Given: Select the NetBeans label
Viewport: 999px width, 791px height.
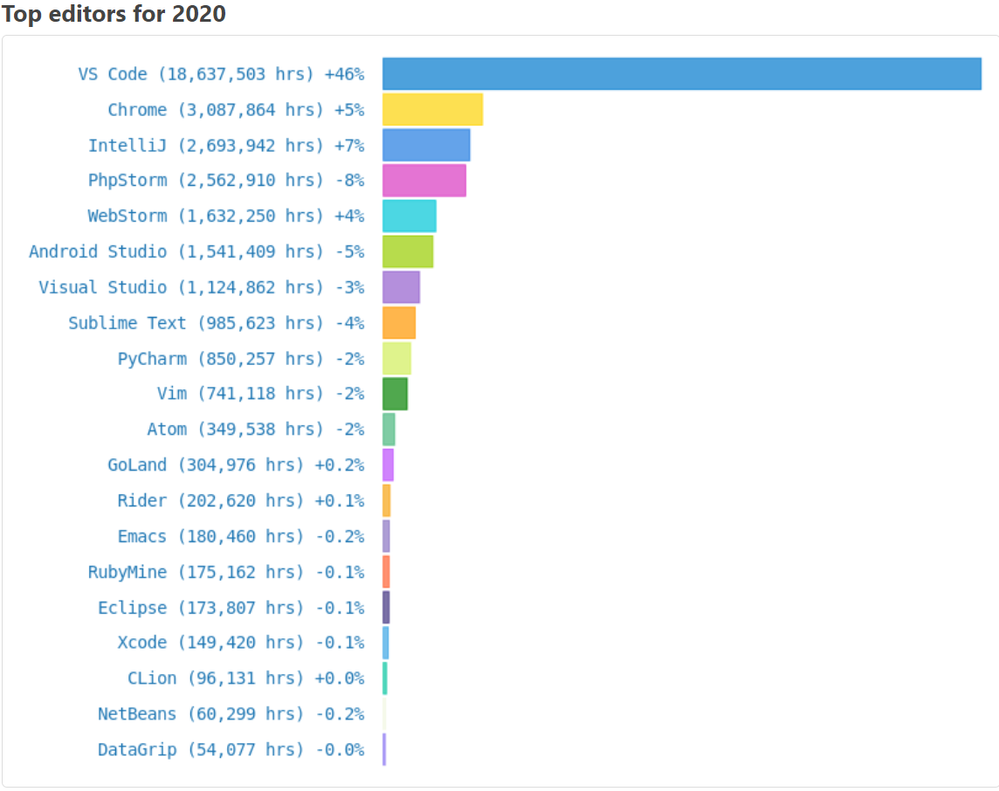Looking at the screenshot, I should [x=231, y=714].
